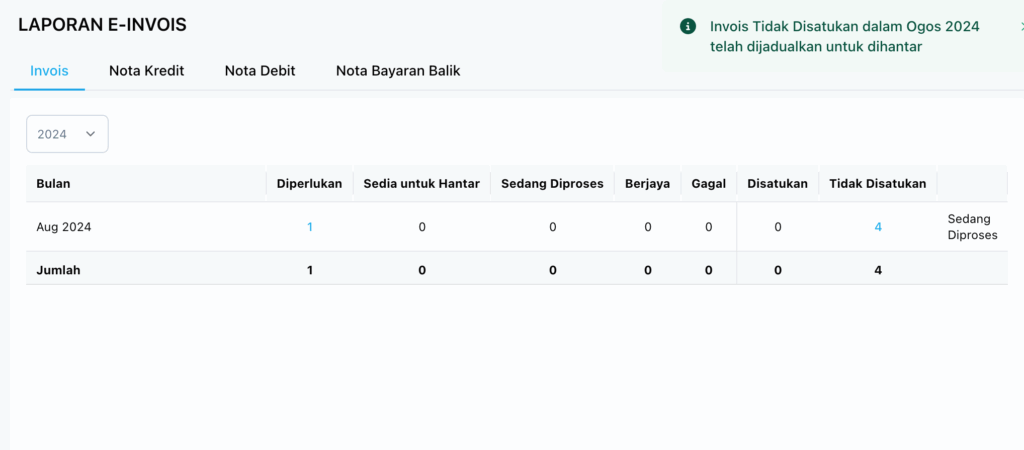Close the notification with X icon
Image resolution: width=1024 pixels, height=450 pixels.
coord(1019,27)
